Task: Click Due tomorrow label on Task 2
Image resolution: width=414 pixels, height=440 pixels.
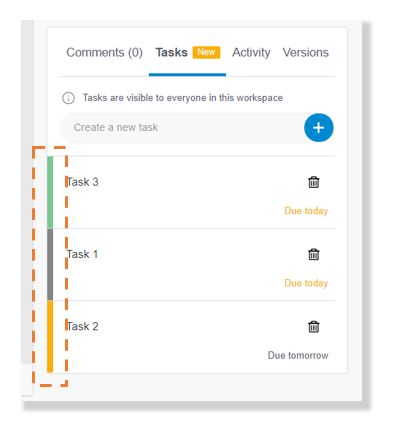Action: [298, 355]
